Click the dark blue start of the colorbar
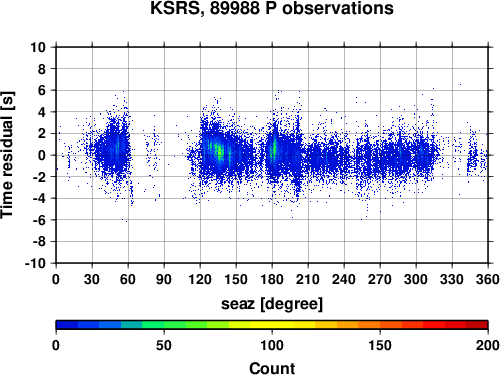The width and height of the screenshot is (500, 375). point(67,325)
